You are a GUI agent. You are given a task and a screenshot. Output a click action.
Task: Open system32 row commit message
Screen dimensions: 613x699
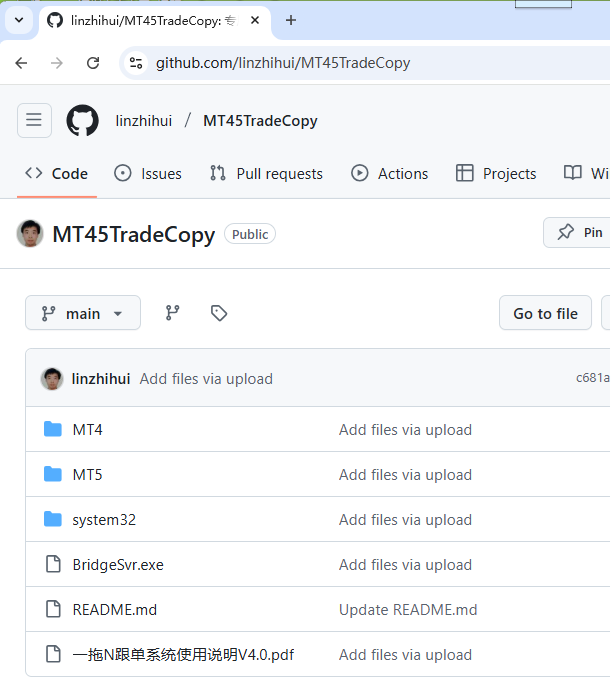coord(405,520)
